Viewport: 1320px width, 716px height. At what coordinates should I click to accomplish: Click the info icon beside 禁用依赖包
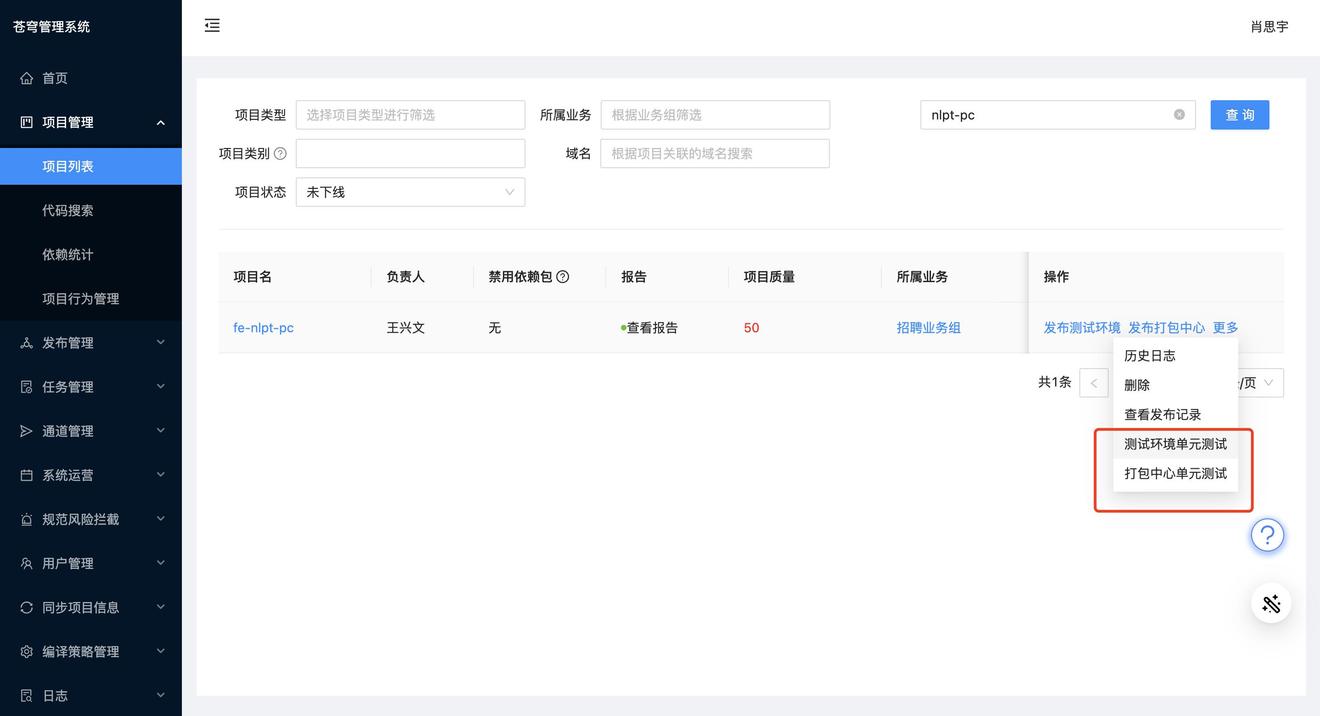[563, 277]
